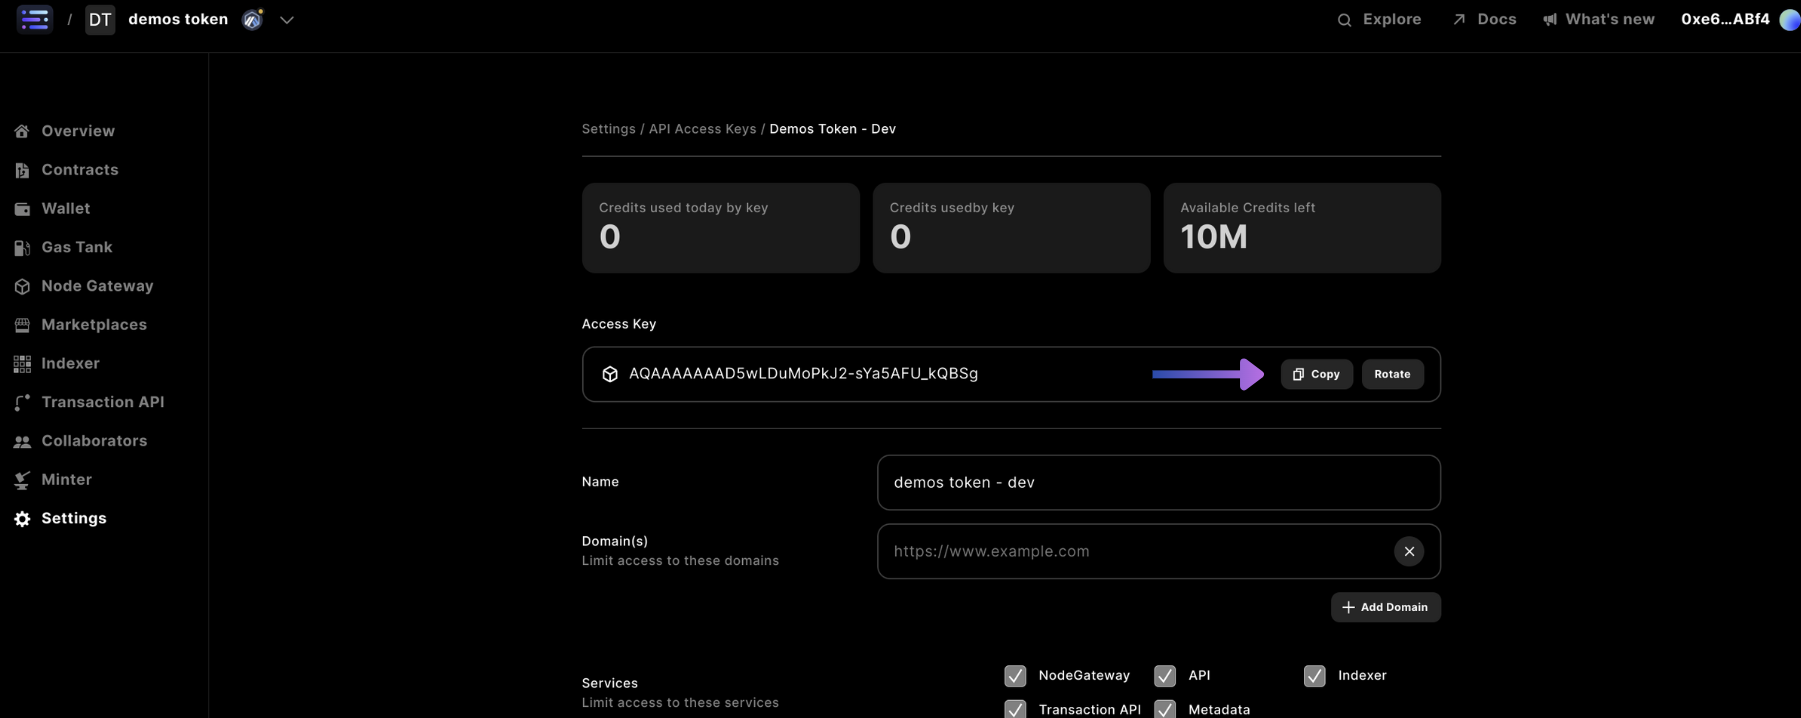The height and width of the screenshot is (718, 1801).
Task: Copy the access key
Action: pos(1316,374)
